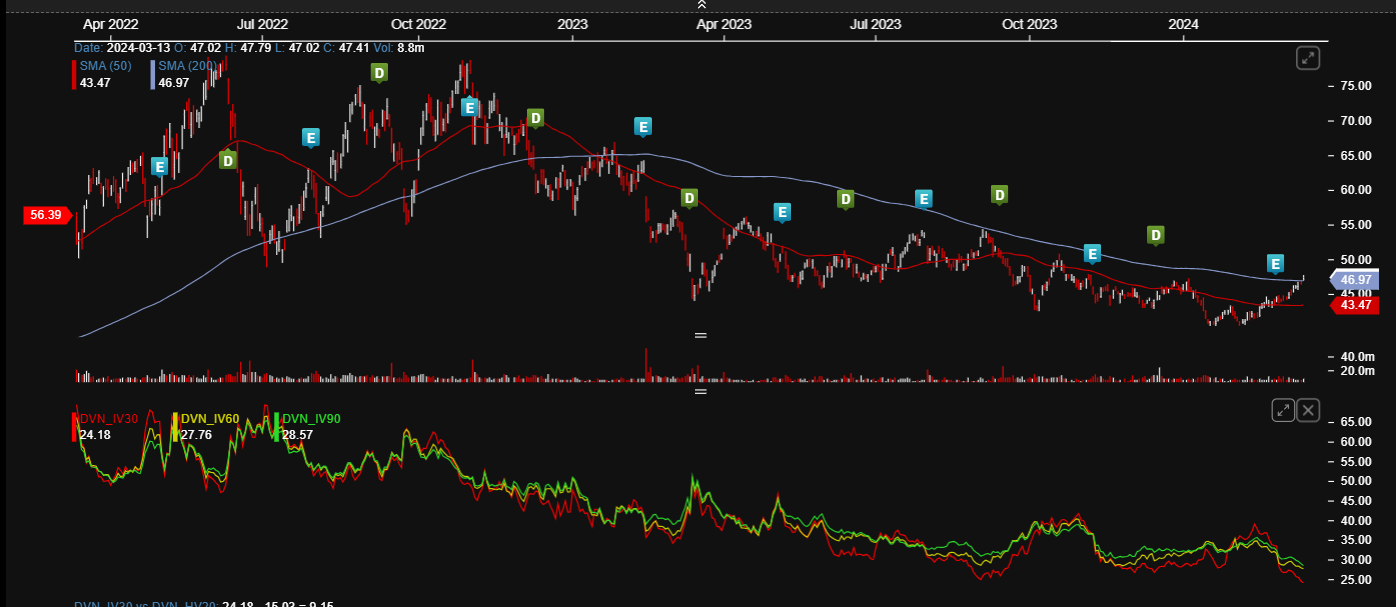Open the December 2022 dividend D marker
The height and width of the screenshot is (607, 1396).
[x=535, y=118]
